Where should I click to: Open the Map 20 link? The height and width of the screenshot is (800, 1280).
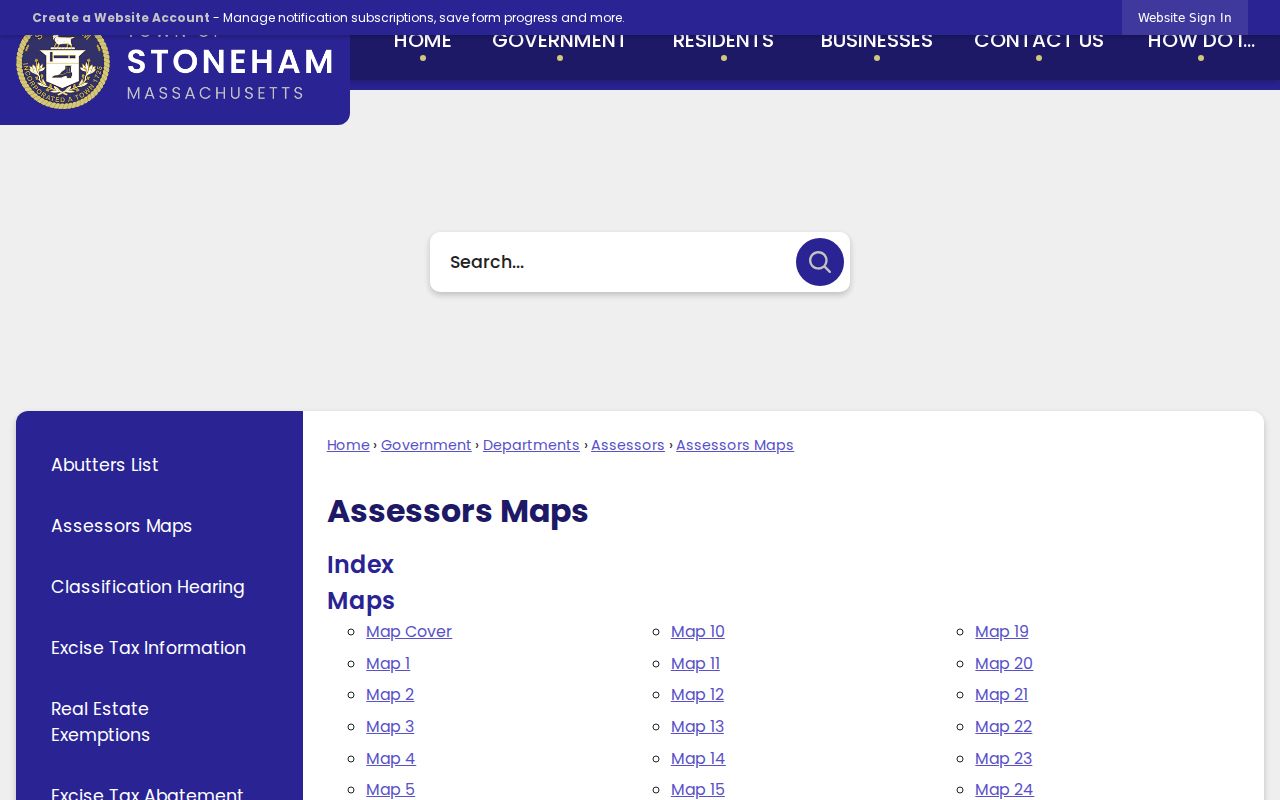pos(1004,664)
